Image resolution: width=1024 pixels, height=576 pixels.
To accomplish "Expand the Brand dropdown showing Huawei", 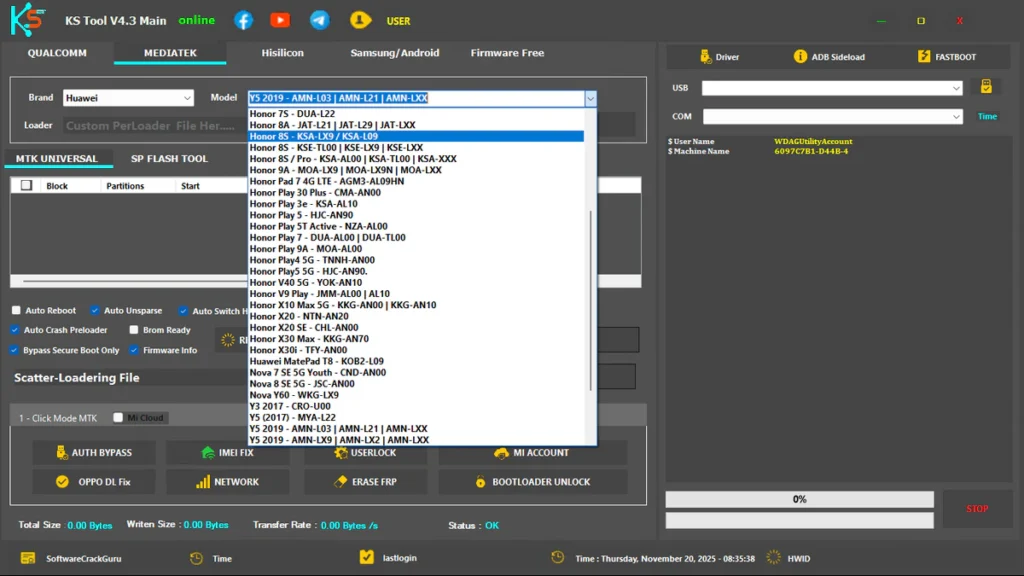I will pyautogui.click(x=127, y=98).
